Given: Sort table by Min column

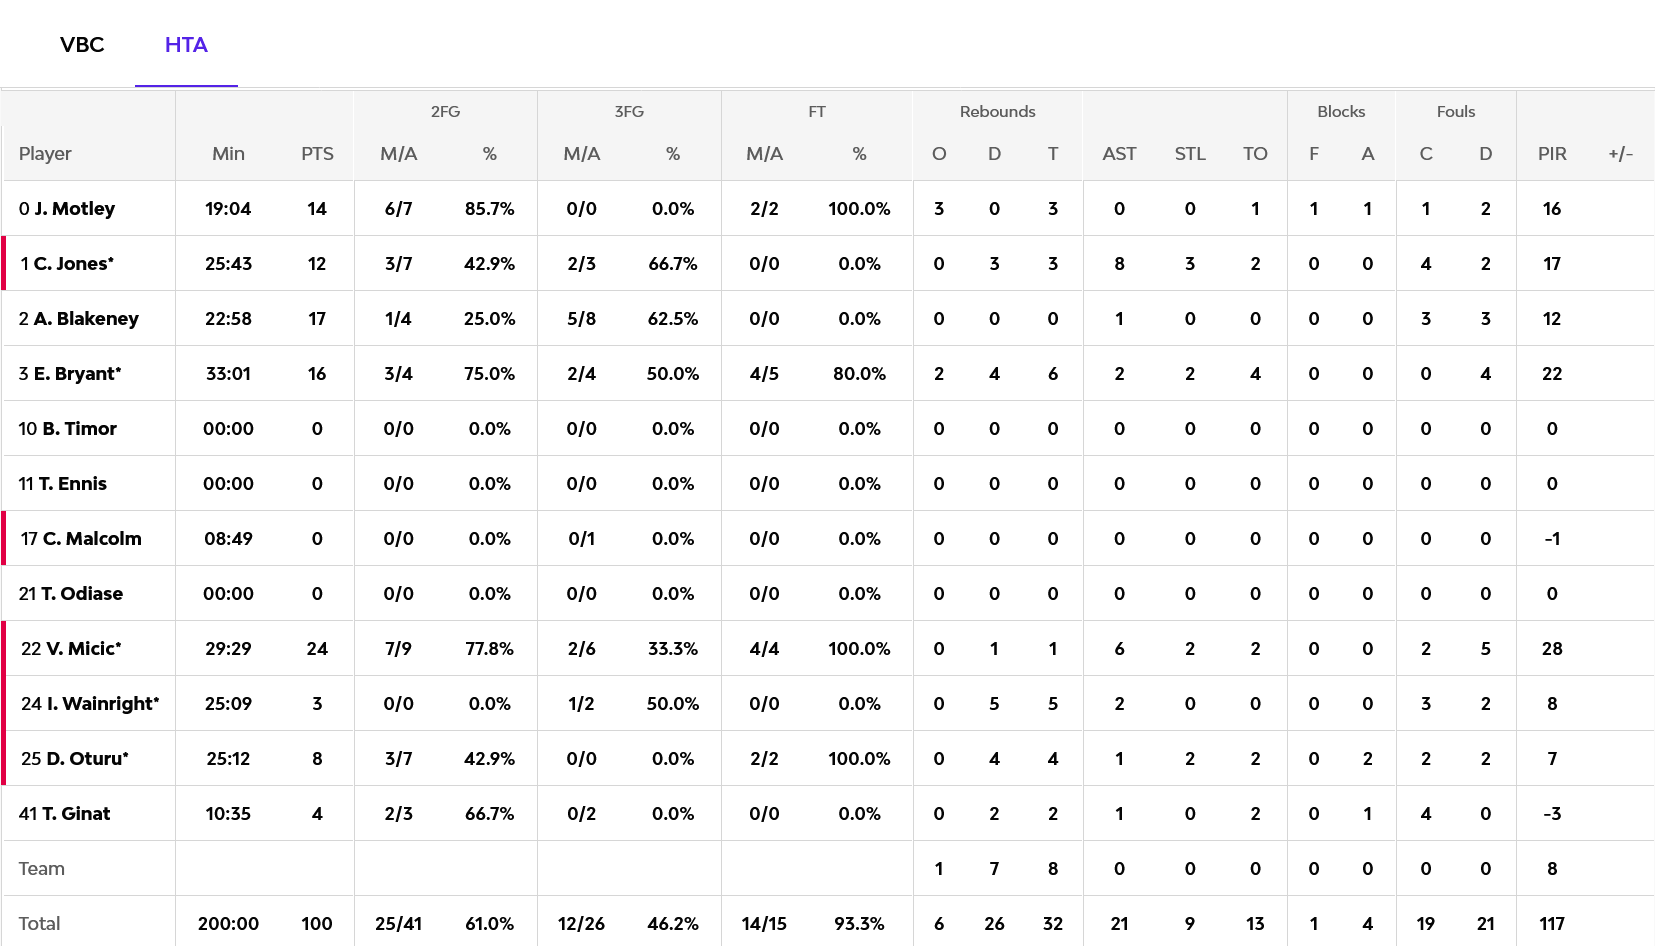Looking at the screenshot, I should coord(228,154).
